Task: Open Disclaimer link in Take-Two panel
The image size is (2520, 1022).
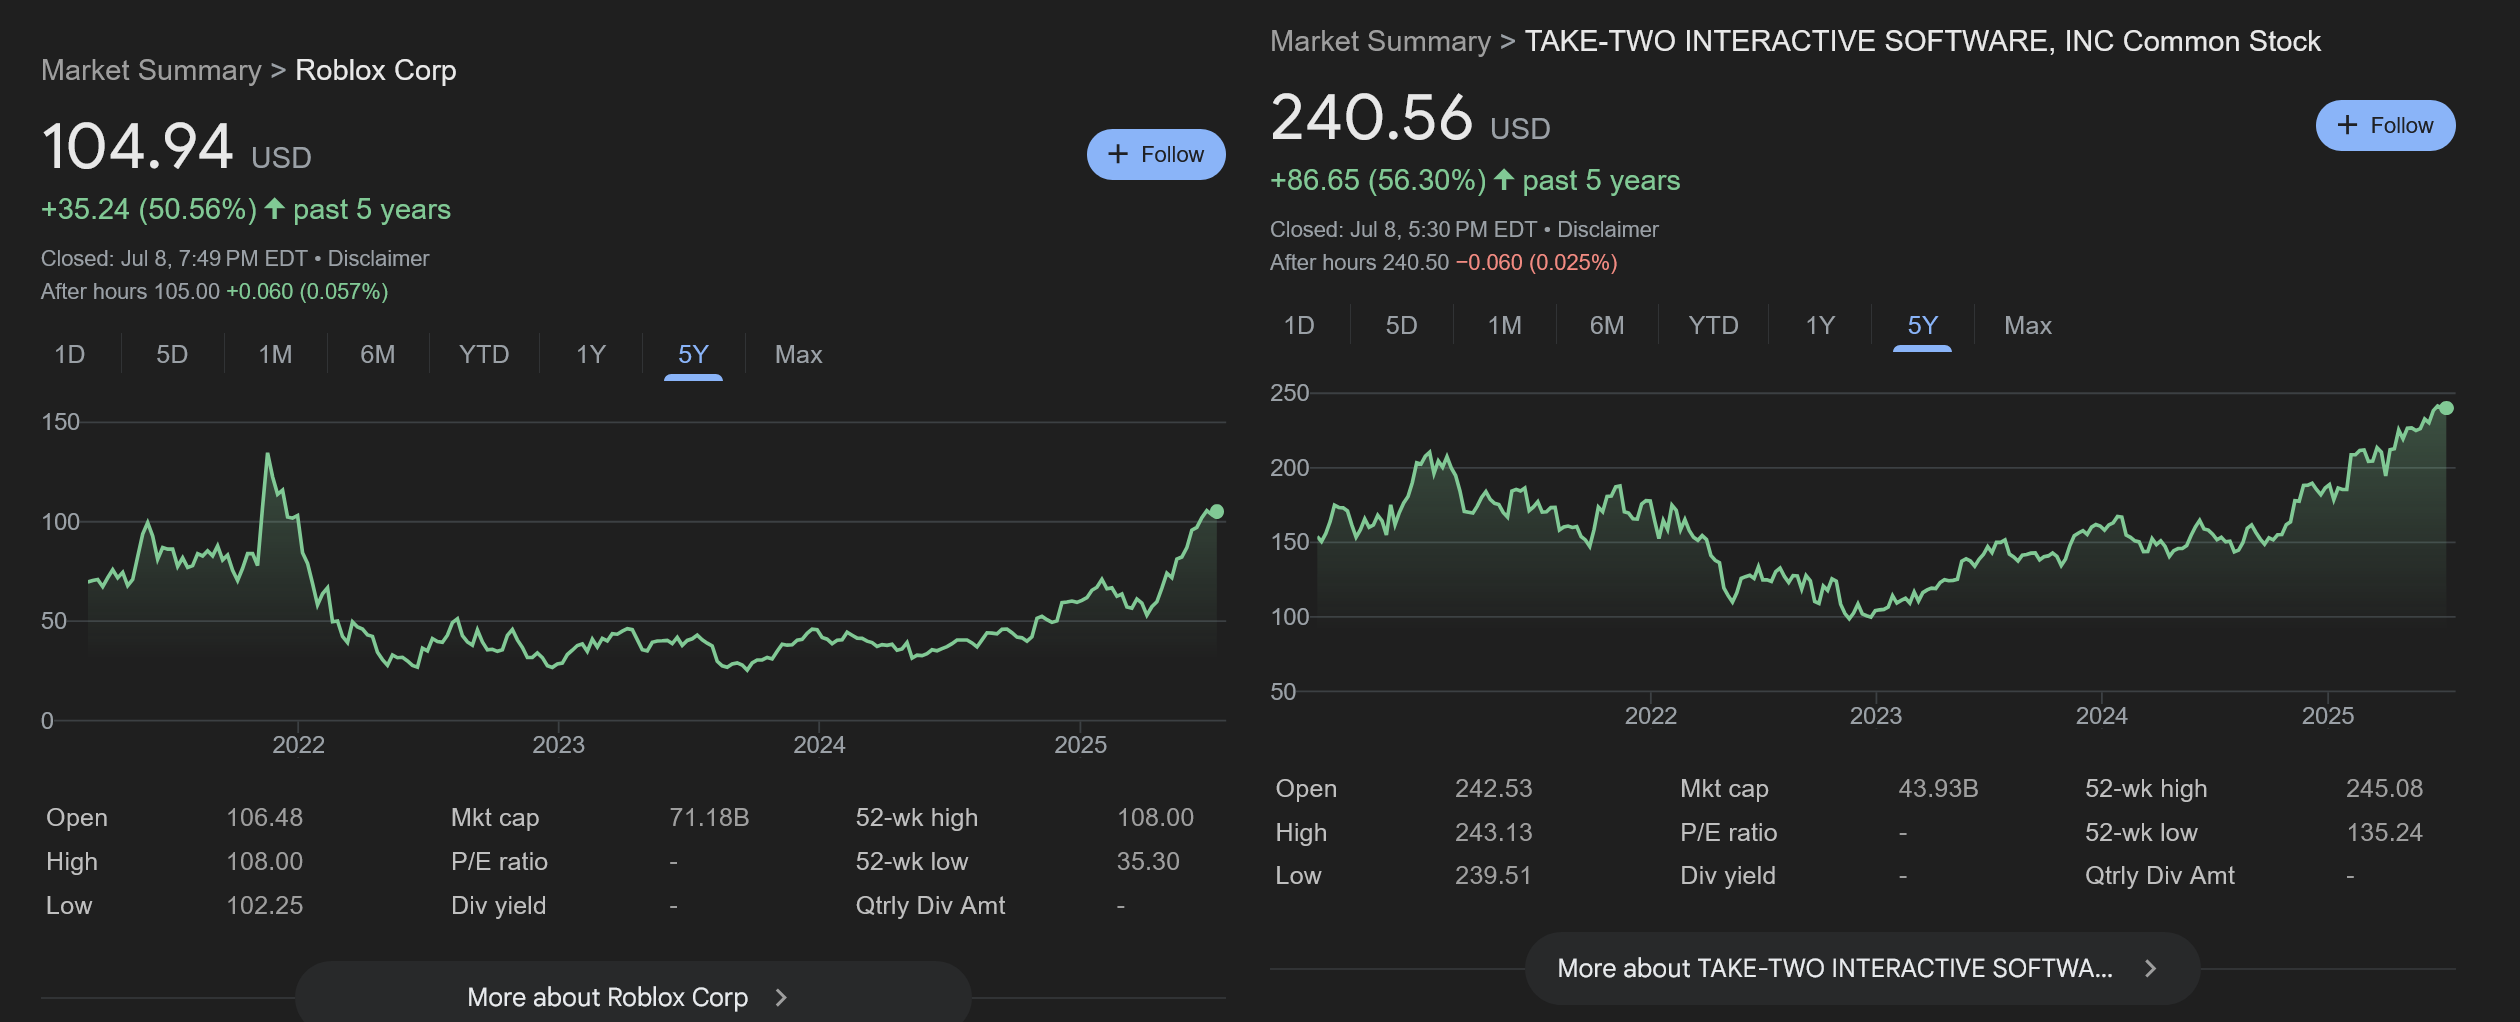Action: click(x=1607, y=229)
